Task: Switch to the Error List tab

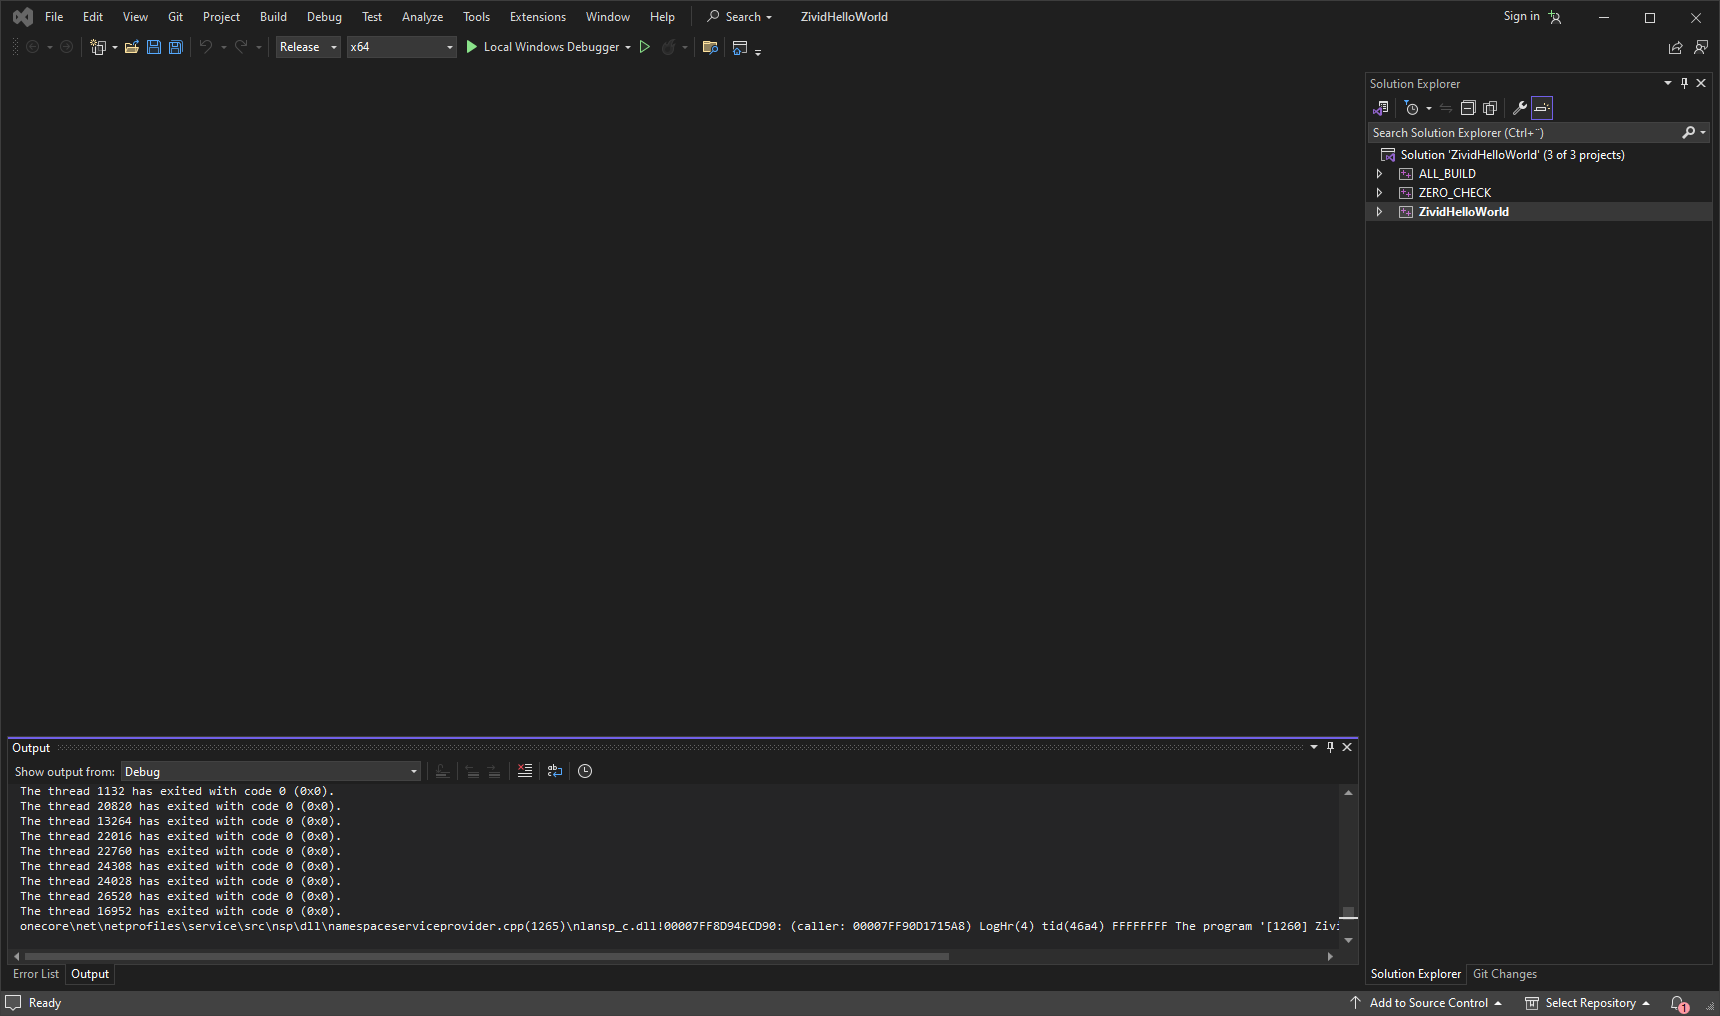Action: point(36,974)
